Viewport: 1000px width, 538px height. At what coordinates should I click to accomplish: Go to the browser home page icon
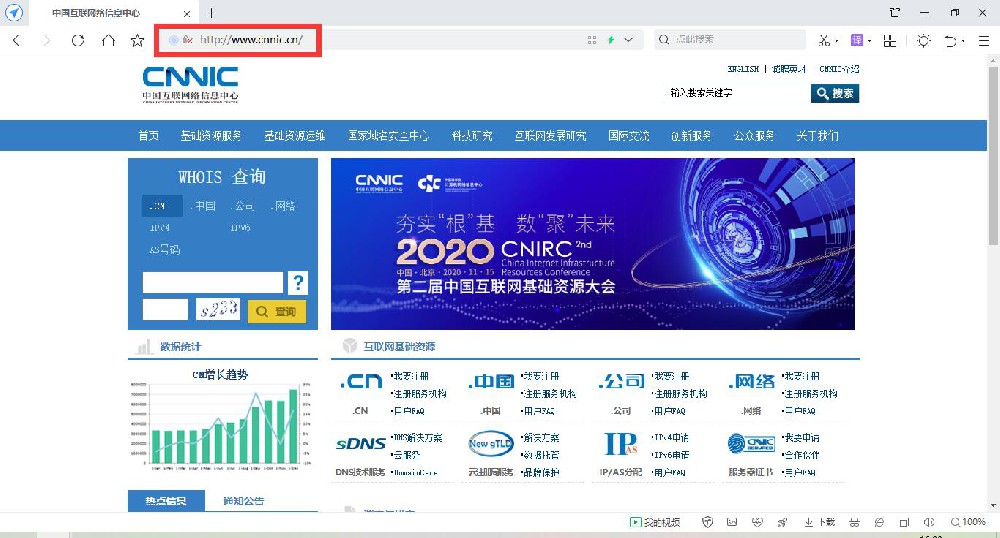pyautogui.click(x=108, y=40)
